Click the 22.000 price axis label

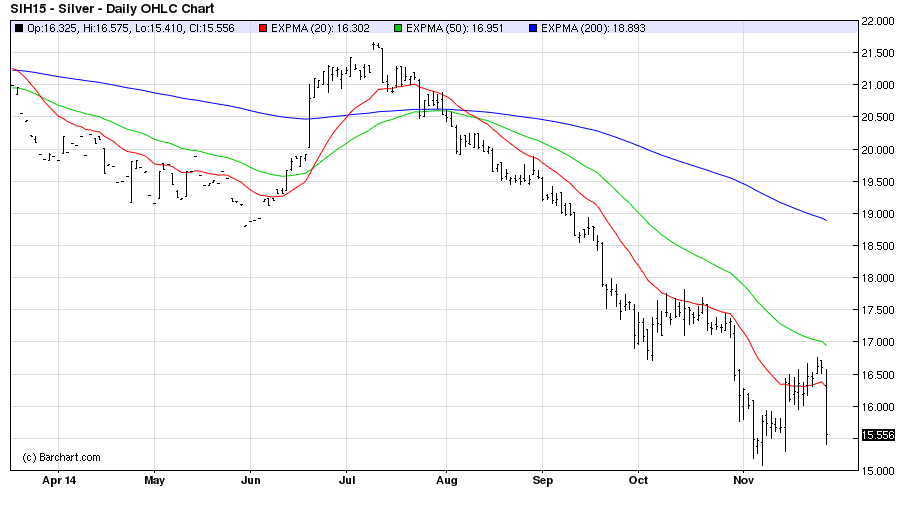[x=878, y=21]
